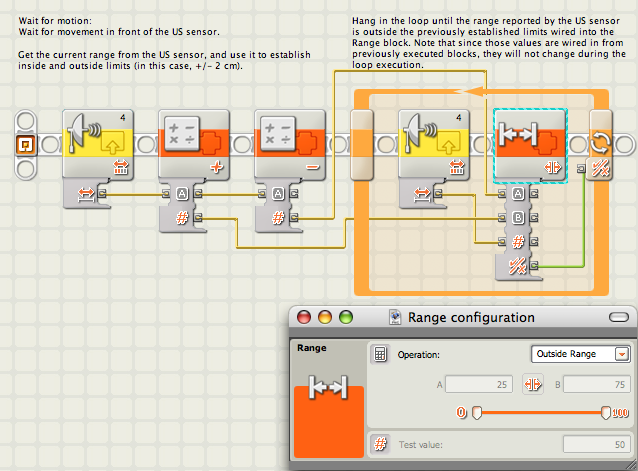Click the window toolbar pill button
The height and width of the screenshot is (471, 638).
point(619,317)
